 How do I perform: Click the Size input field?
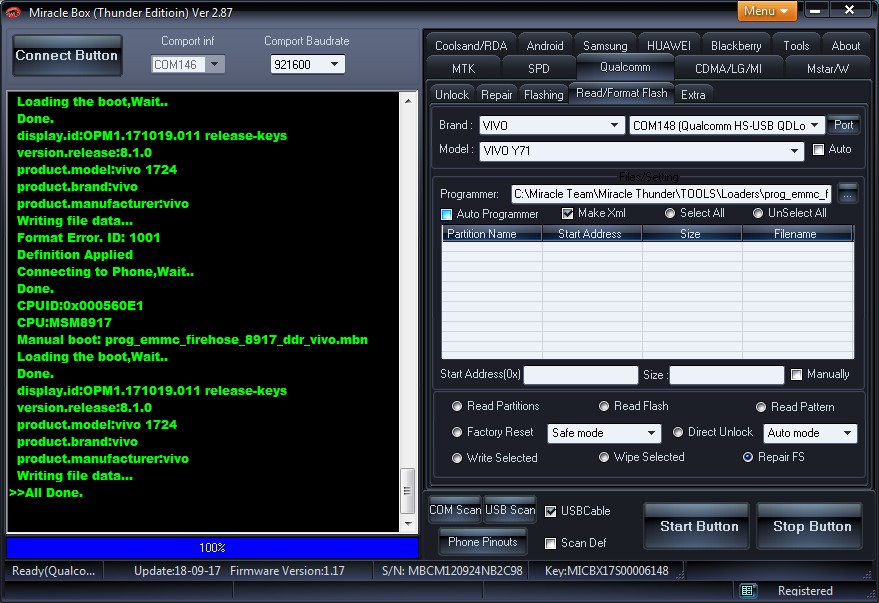(727, 375)
